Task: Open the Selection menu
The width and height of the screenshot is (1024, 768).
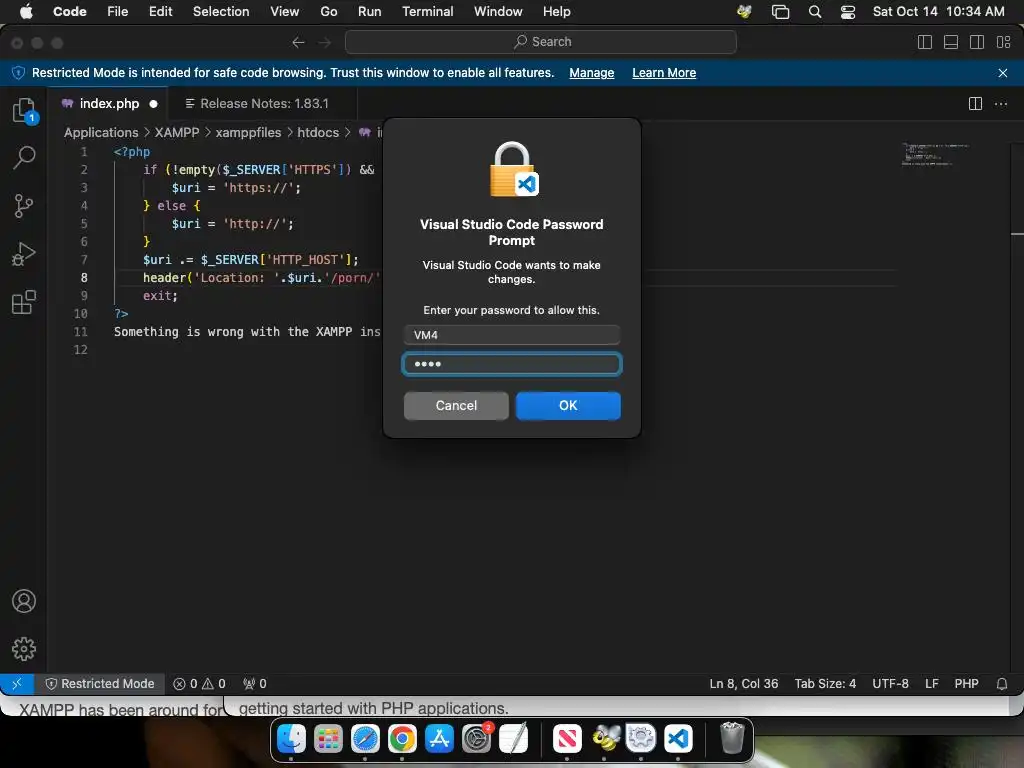Action: [x=221, y=12]
